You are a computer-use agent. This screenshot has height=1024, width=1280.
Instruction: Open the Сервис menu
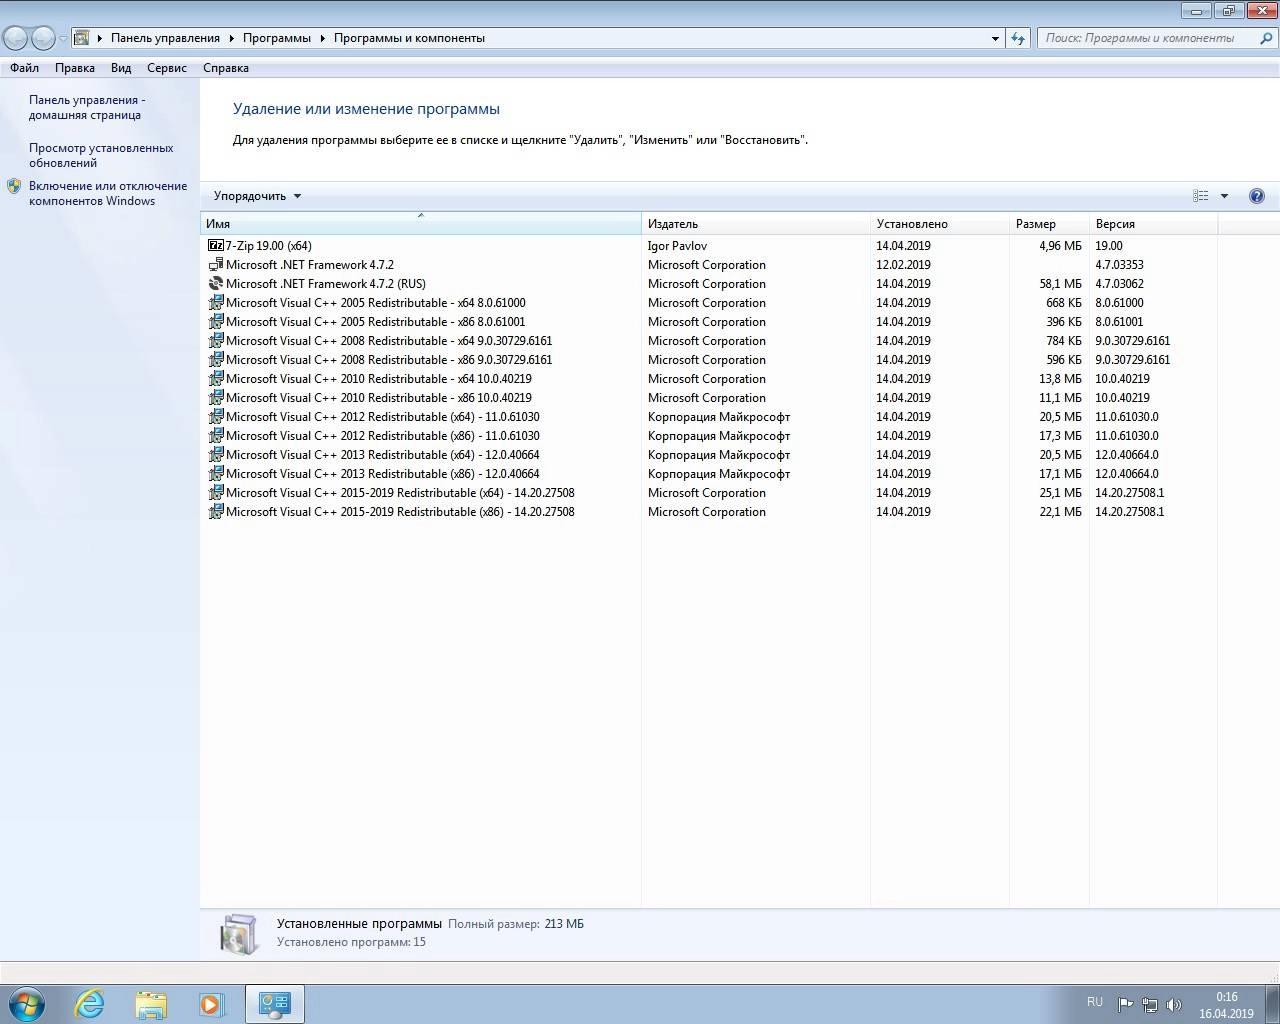click(x=167, y=68)
